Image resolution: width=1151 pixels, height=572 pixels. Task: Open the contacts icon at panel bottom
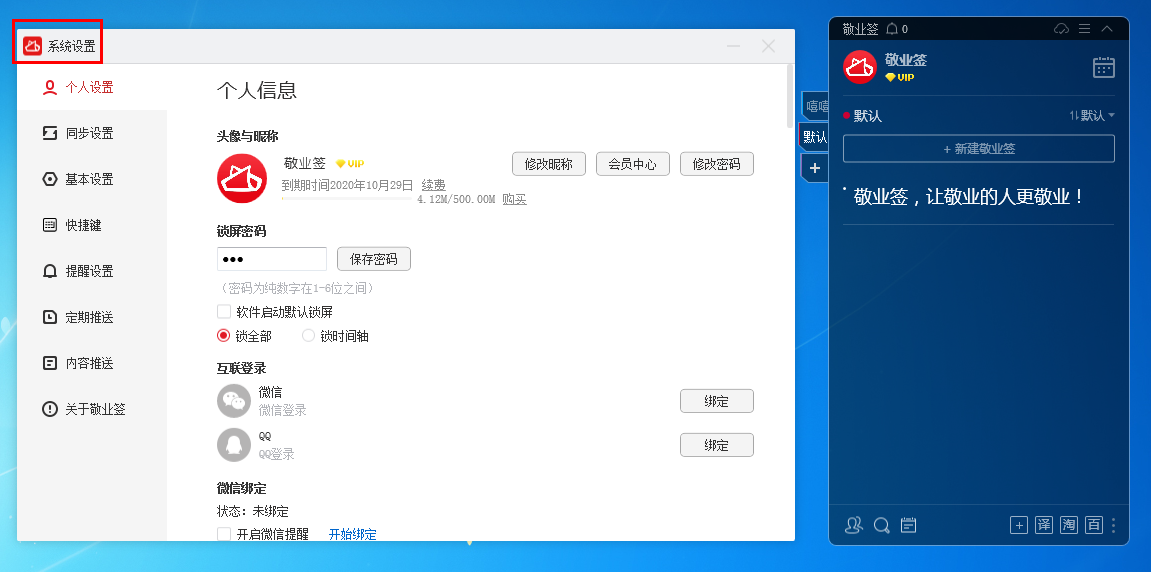(x=854, y=525)
